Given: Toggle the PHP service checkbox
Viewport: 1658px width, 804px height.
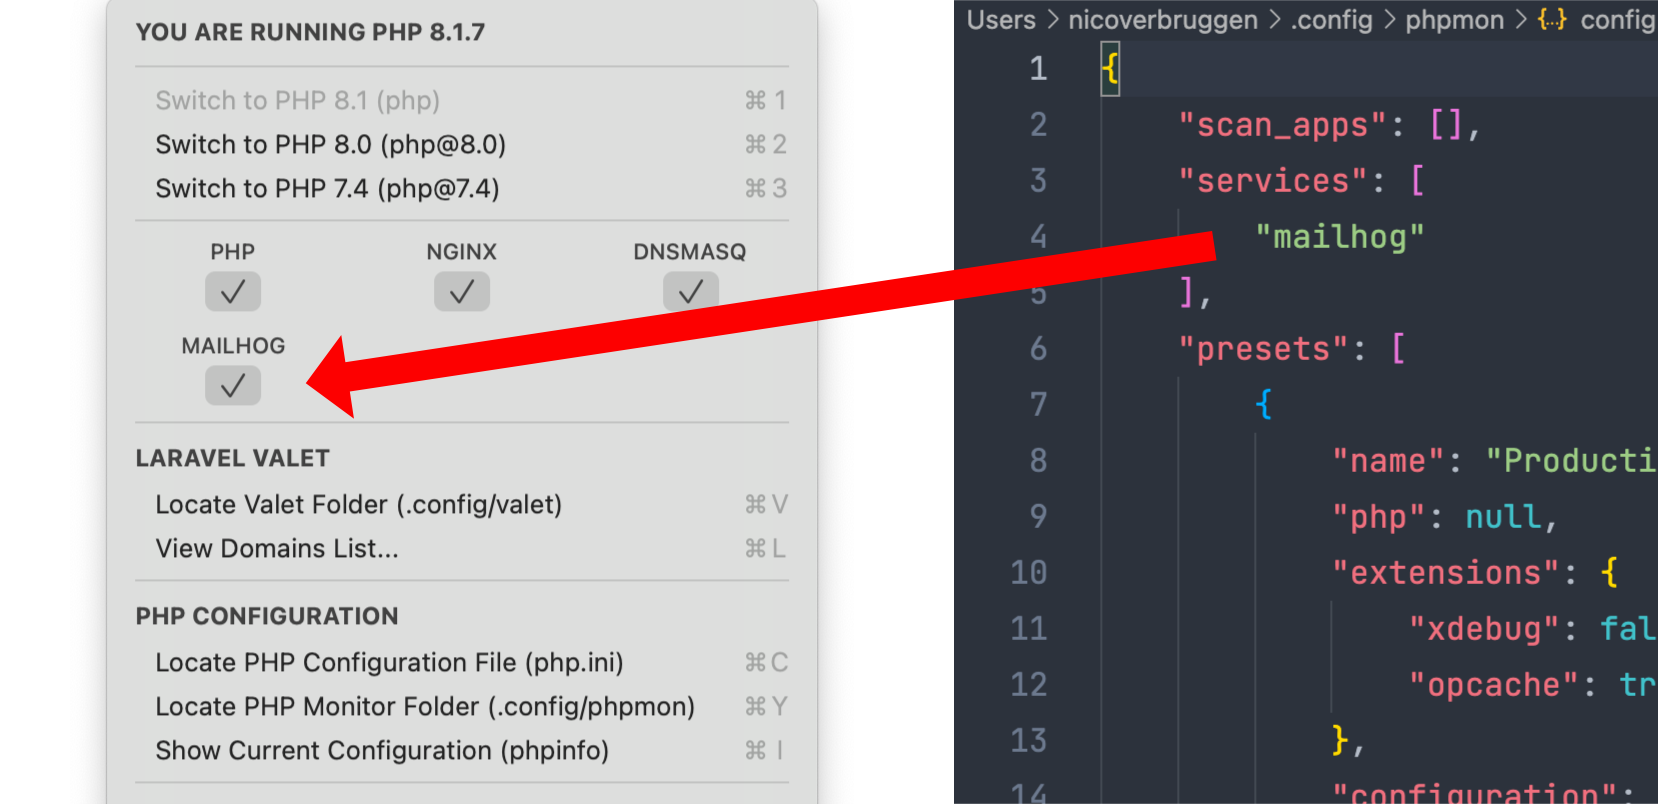Looking at the screenshot, I should [233, 292].
